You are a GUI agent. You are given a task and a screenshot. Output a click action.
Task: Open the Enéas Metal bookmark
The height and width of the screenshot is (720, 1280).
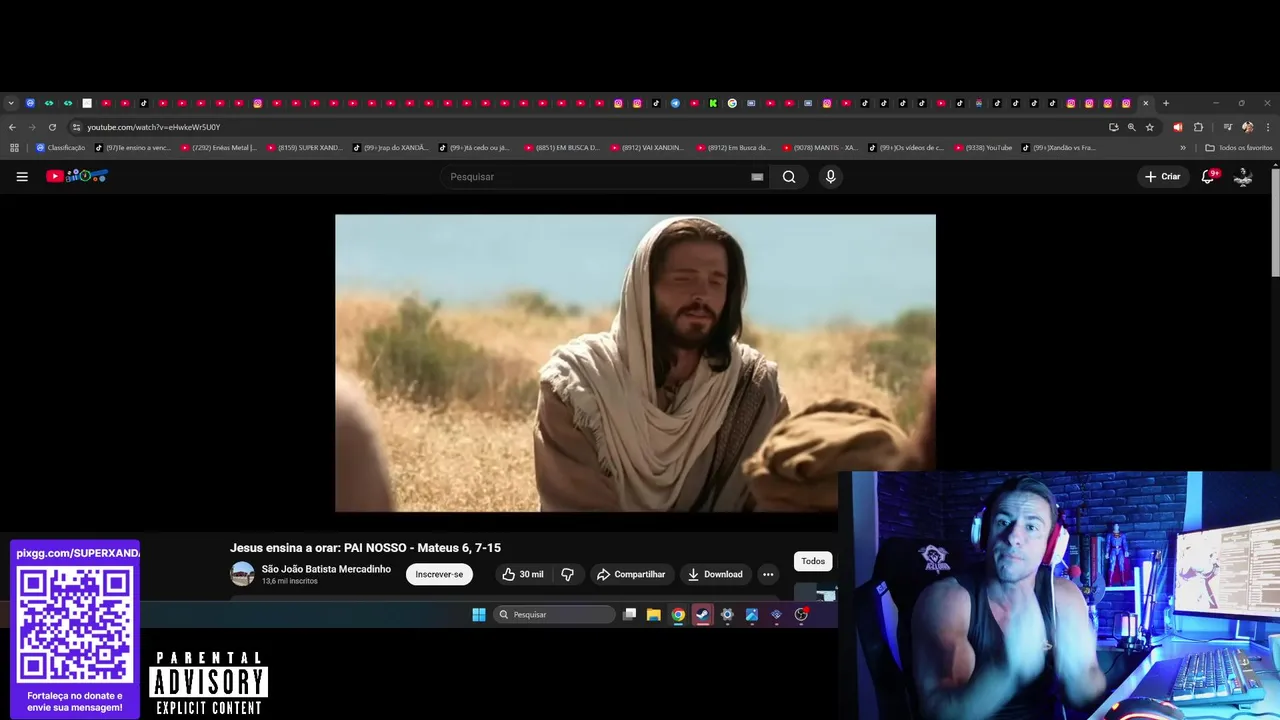[219, 147]
